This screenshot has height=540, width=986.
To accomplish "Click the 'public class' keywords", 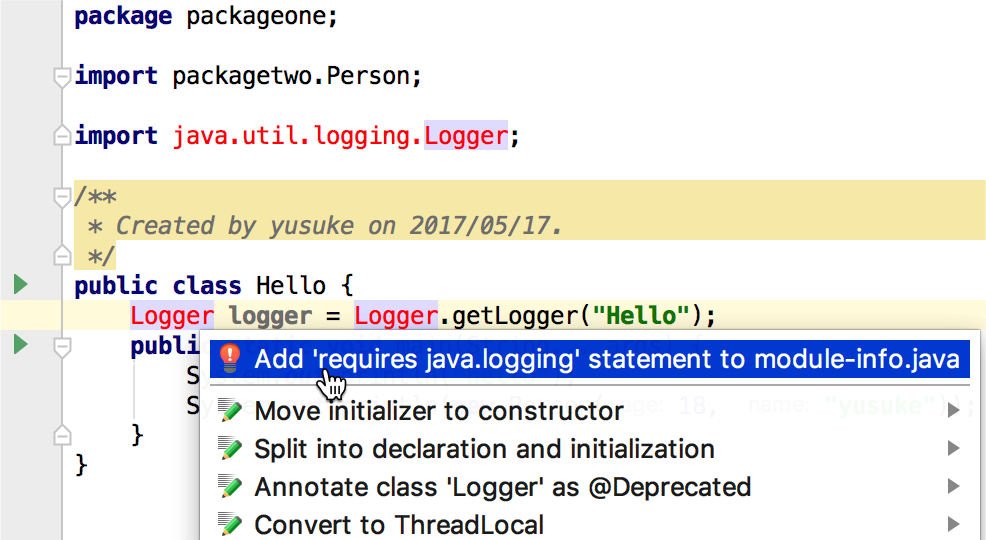I will 158,285.
